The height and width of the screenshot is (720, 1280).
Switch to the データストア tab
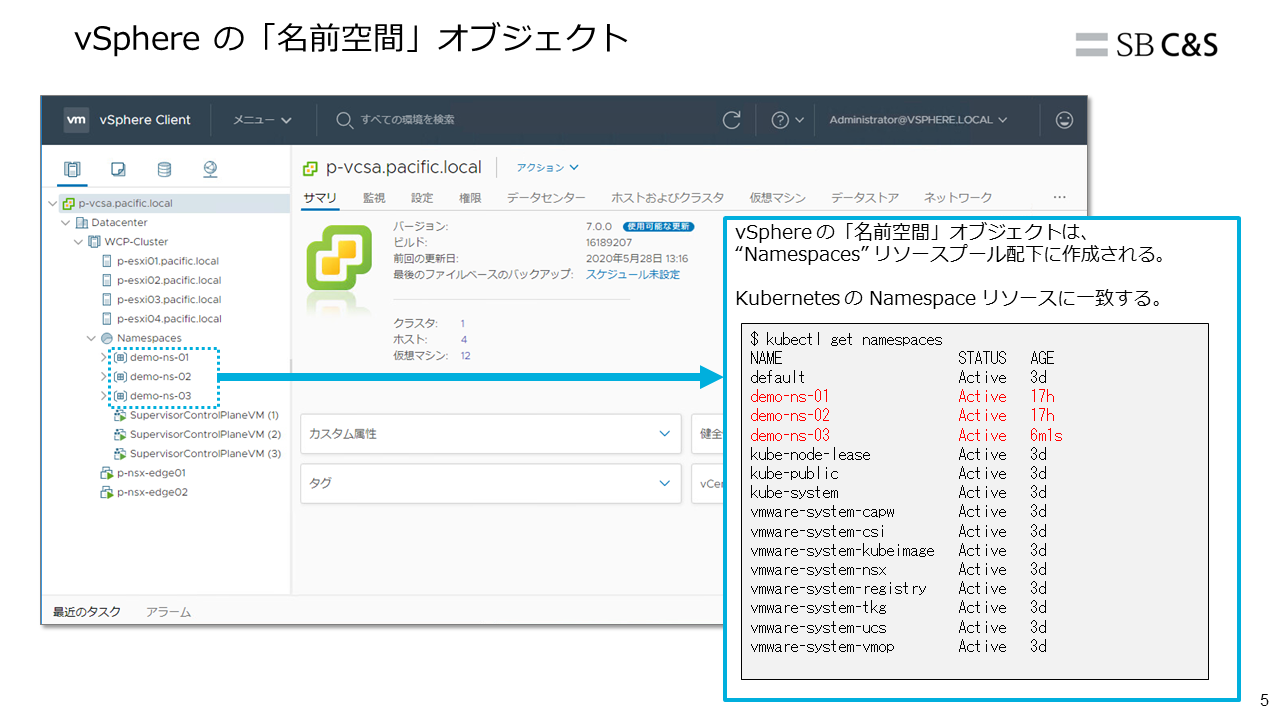point(865,198)
